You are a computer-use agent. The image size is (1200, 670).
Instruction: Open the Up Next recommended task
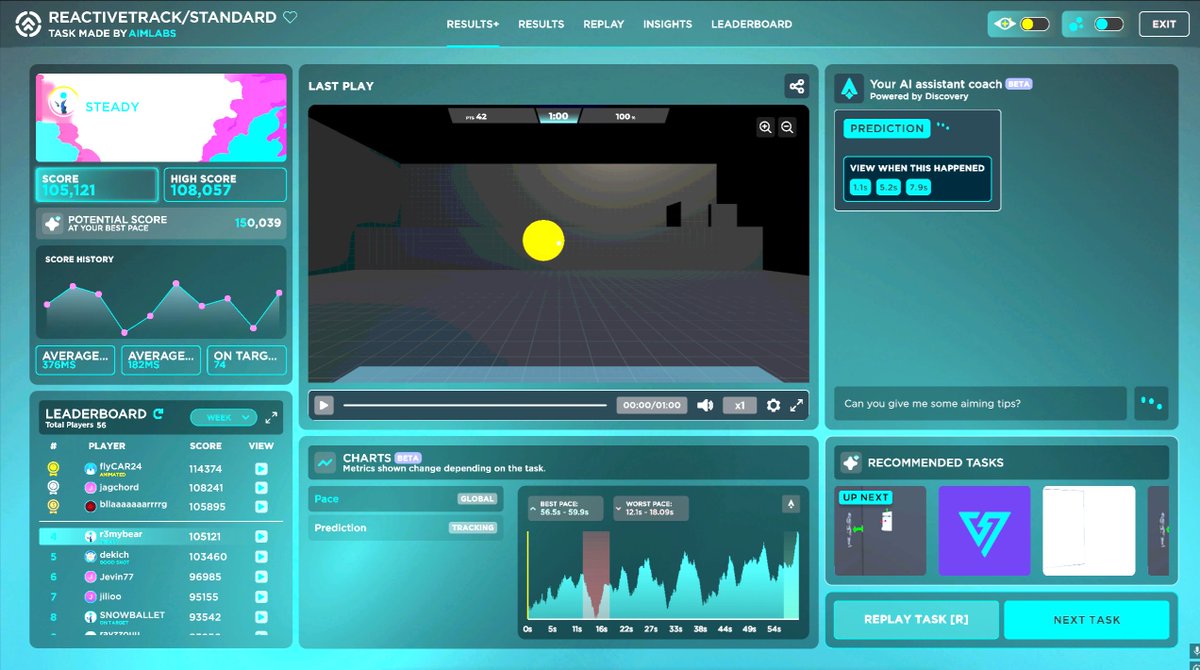[880, 531]
